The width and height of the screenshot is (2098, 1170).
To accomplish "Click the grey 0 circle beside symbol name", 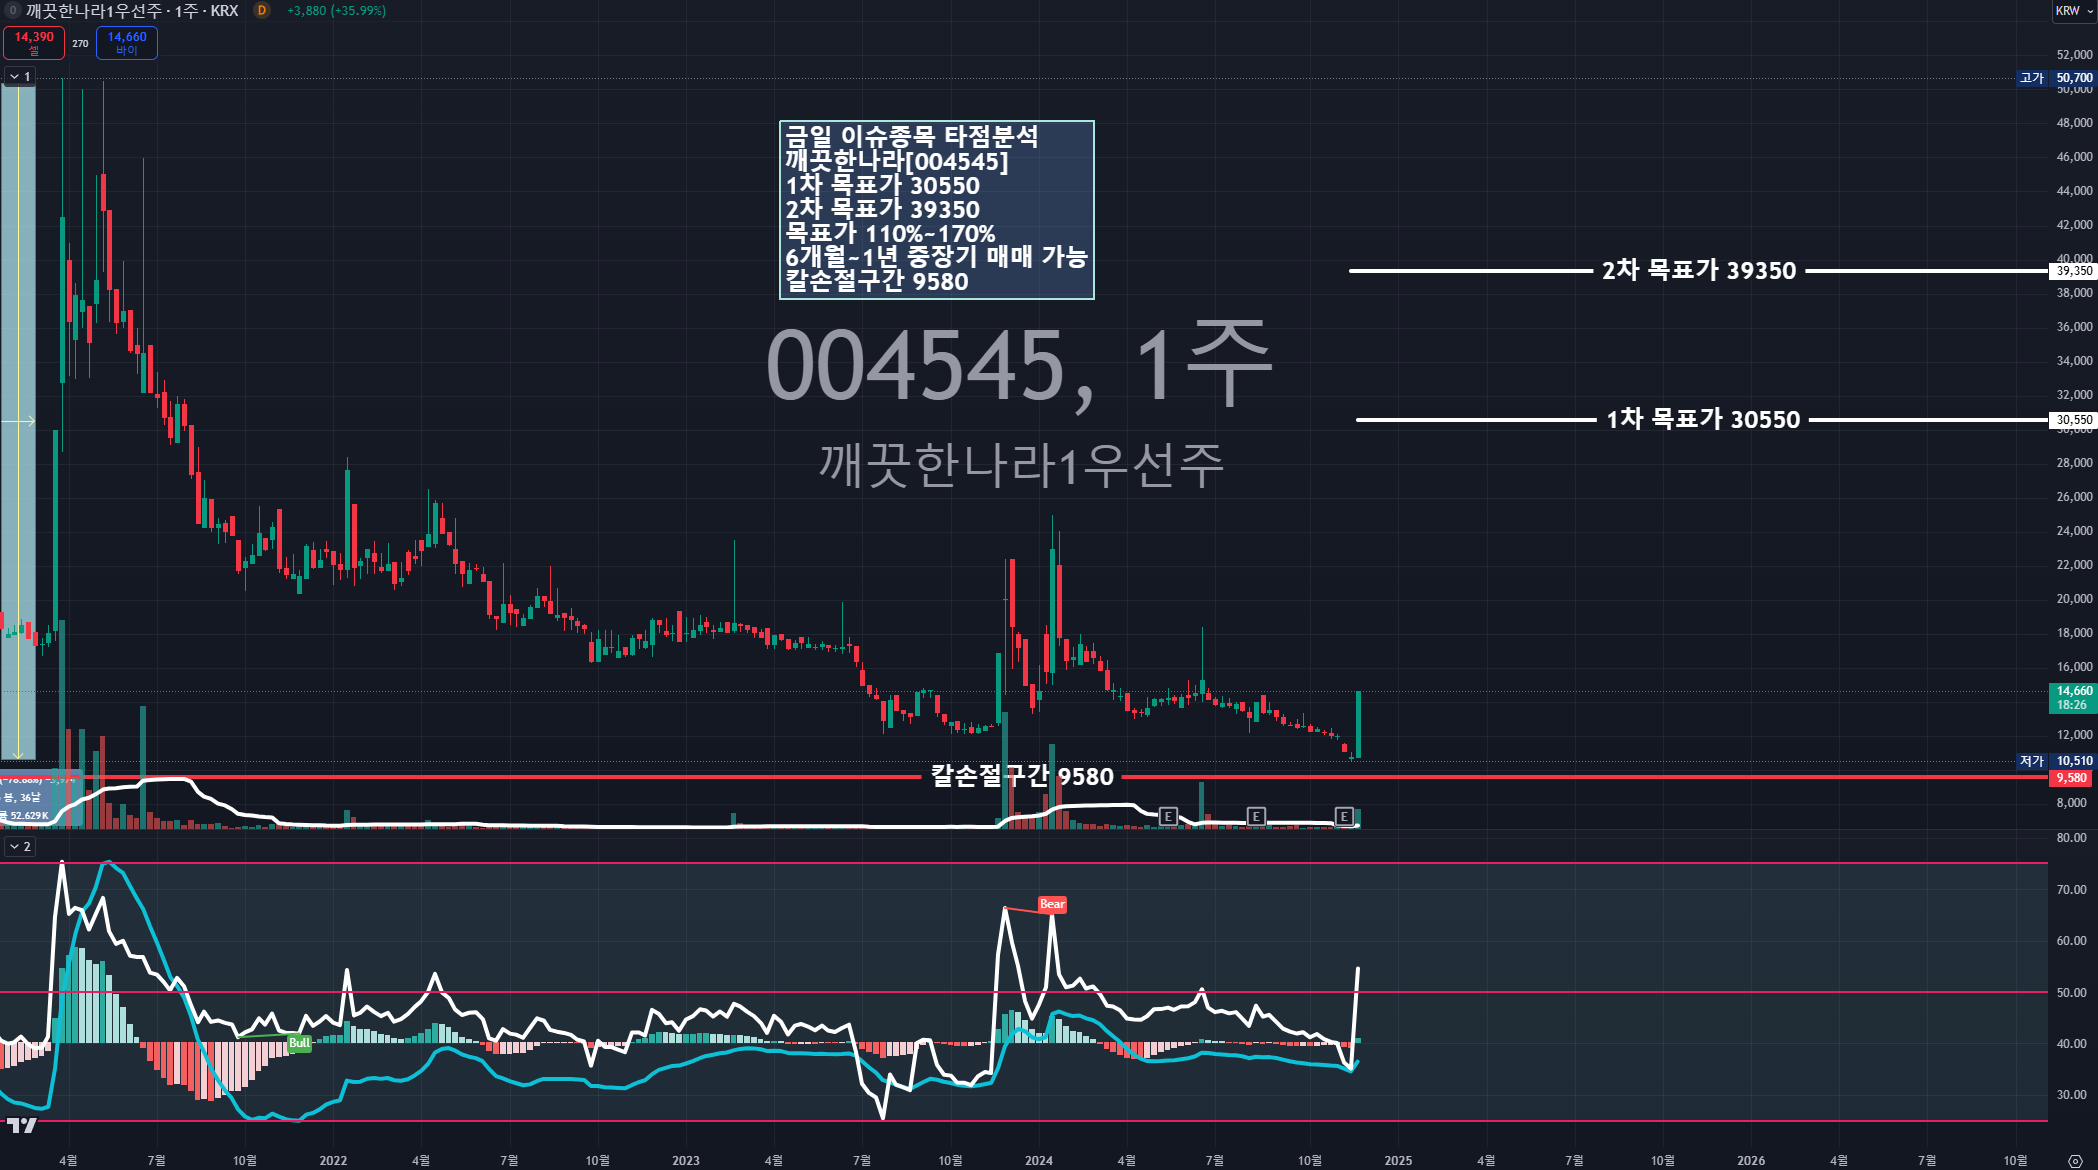I will click(x=14, y=11).
